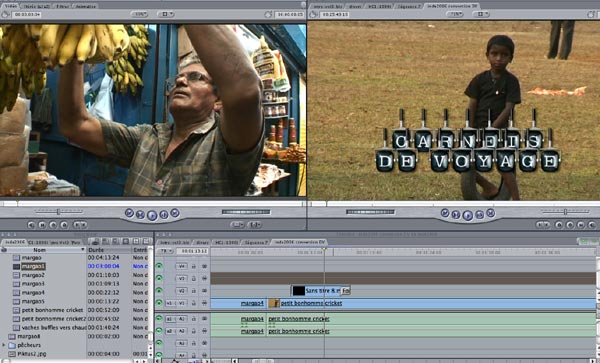Lock the A2 audio track
The width and height of the screenshot is (600, 363).
click(194, 331)
